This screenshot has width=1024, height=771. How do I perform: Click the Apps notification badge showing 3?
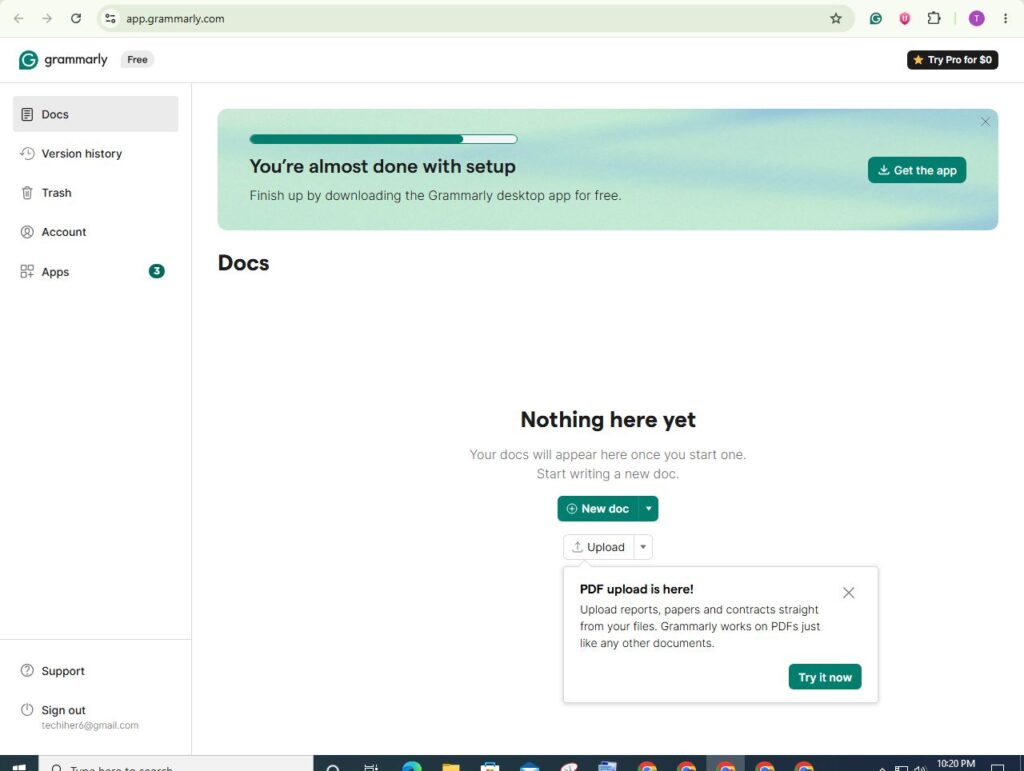click(157, 271)
